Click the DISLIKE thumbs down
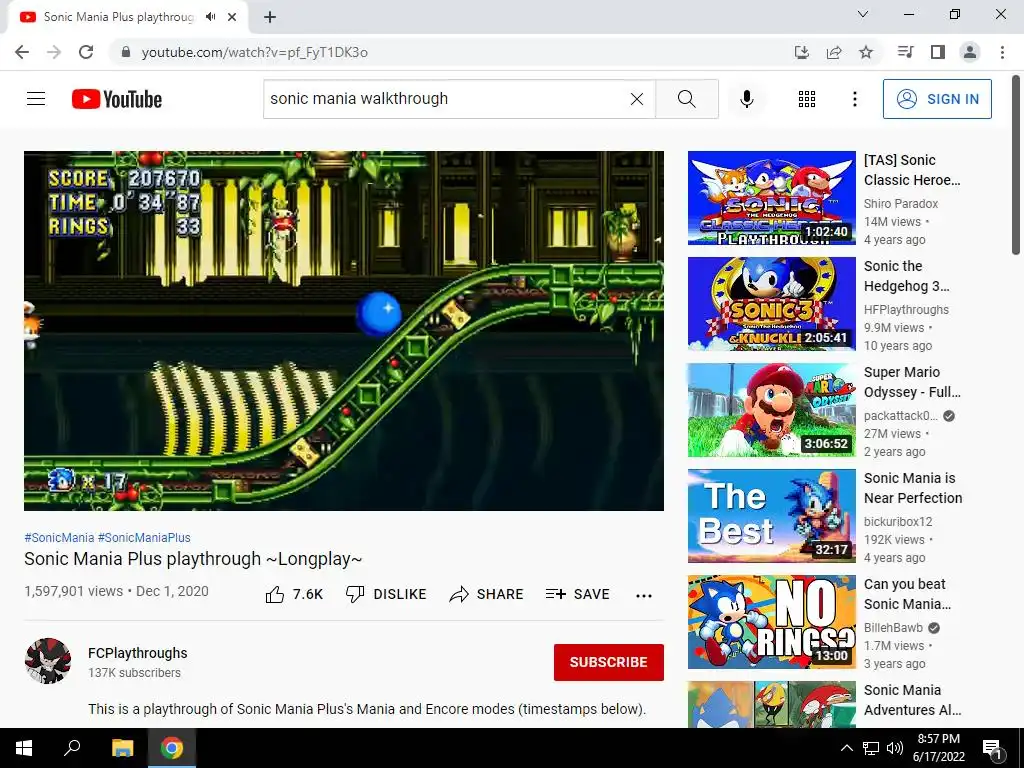The height and width of the screenshot is (768, 1024). [x=386, y=594]
